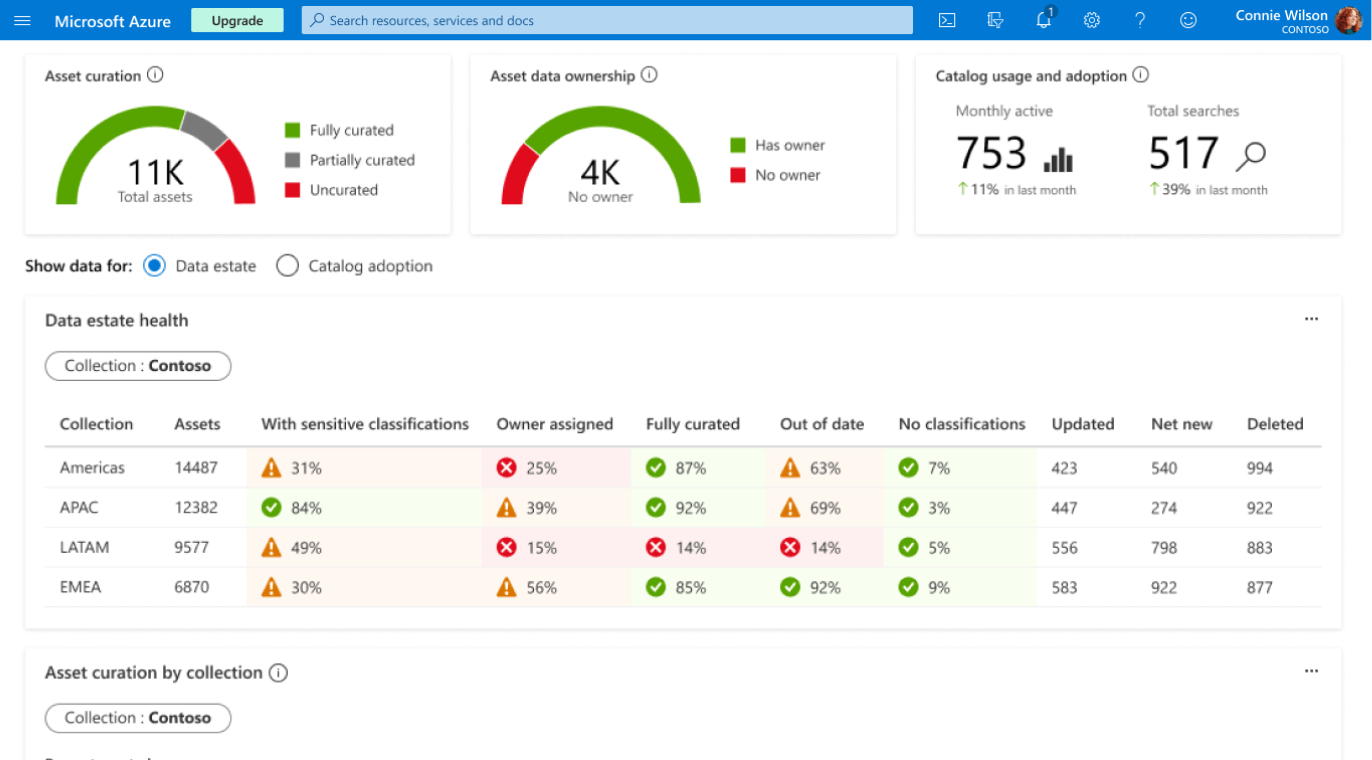1372x760 pixels.
Task: Click the Fully curated column header
Action: [x=692, y=424]
